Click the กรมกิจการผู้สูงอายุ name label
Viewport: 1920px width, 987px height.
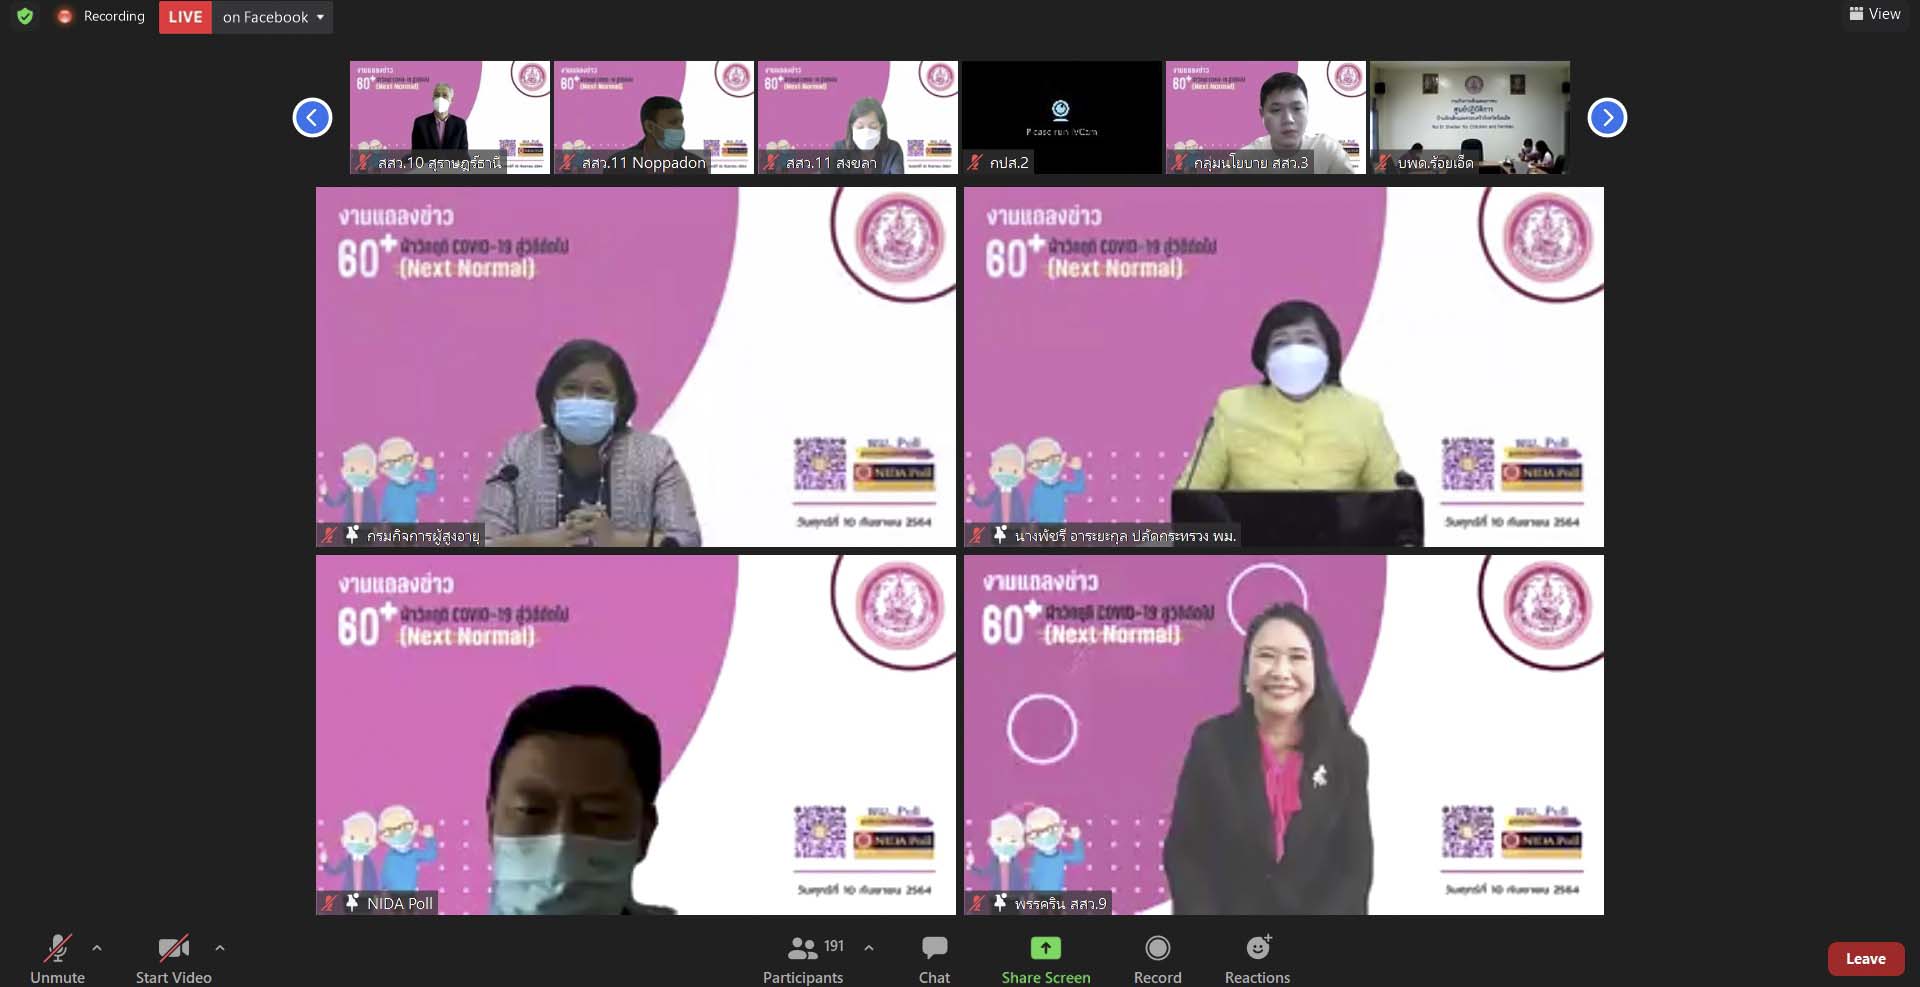tap(423, 536)
